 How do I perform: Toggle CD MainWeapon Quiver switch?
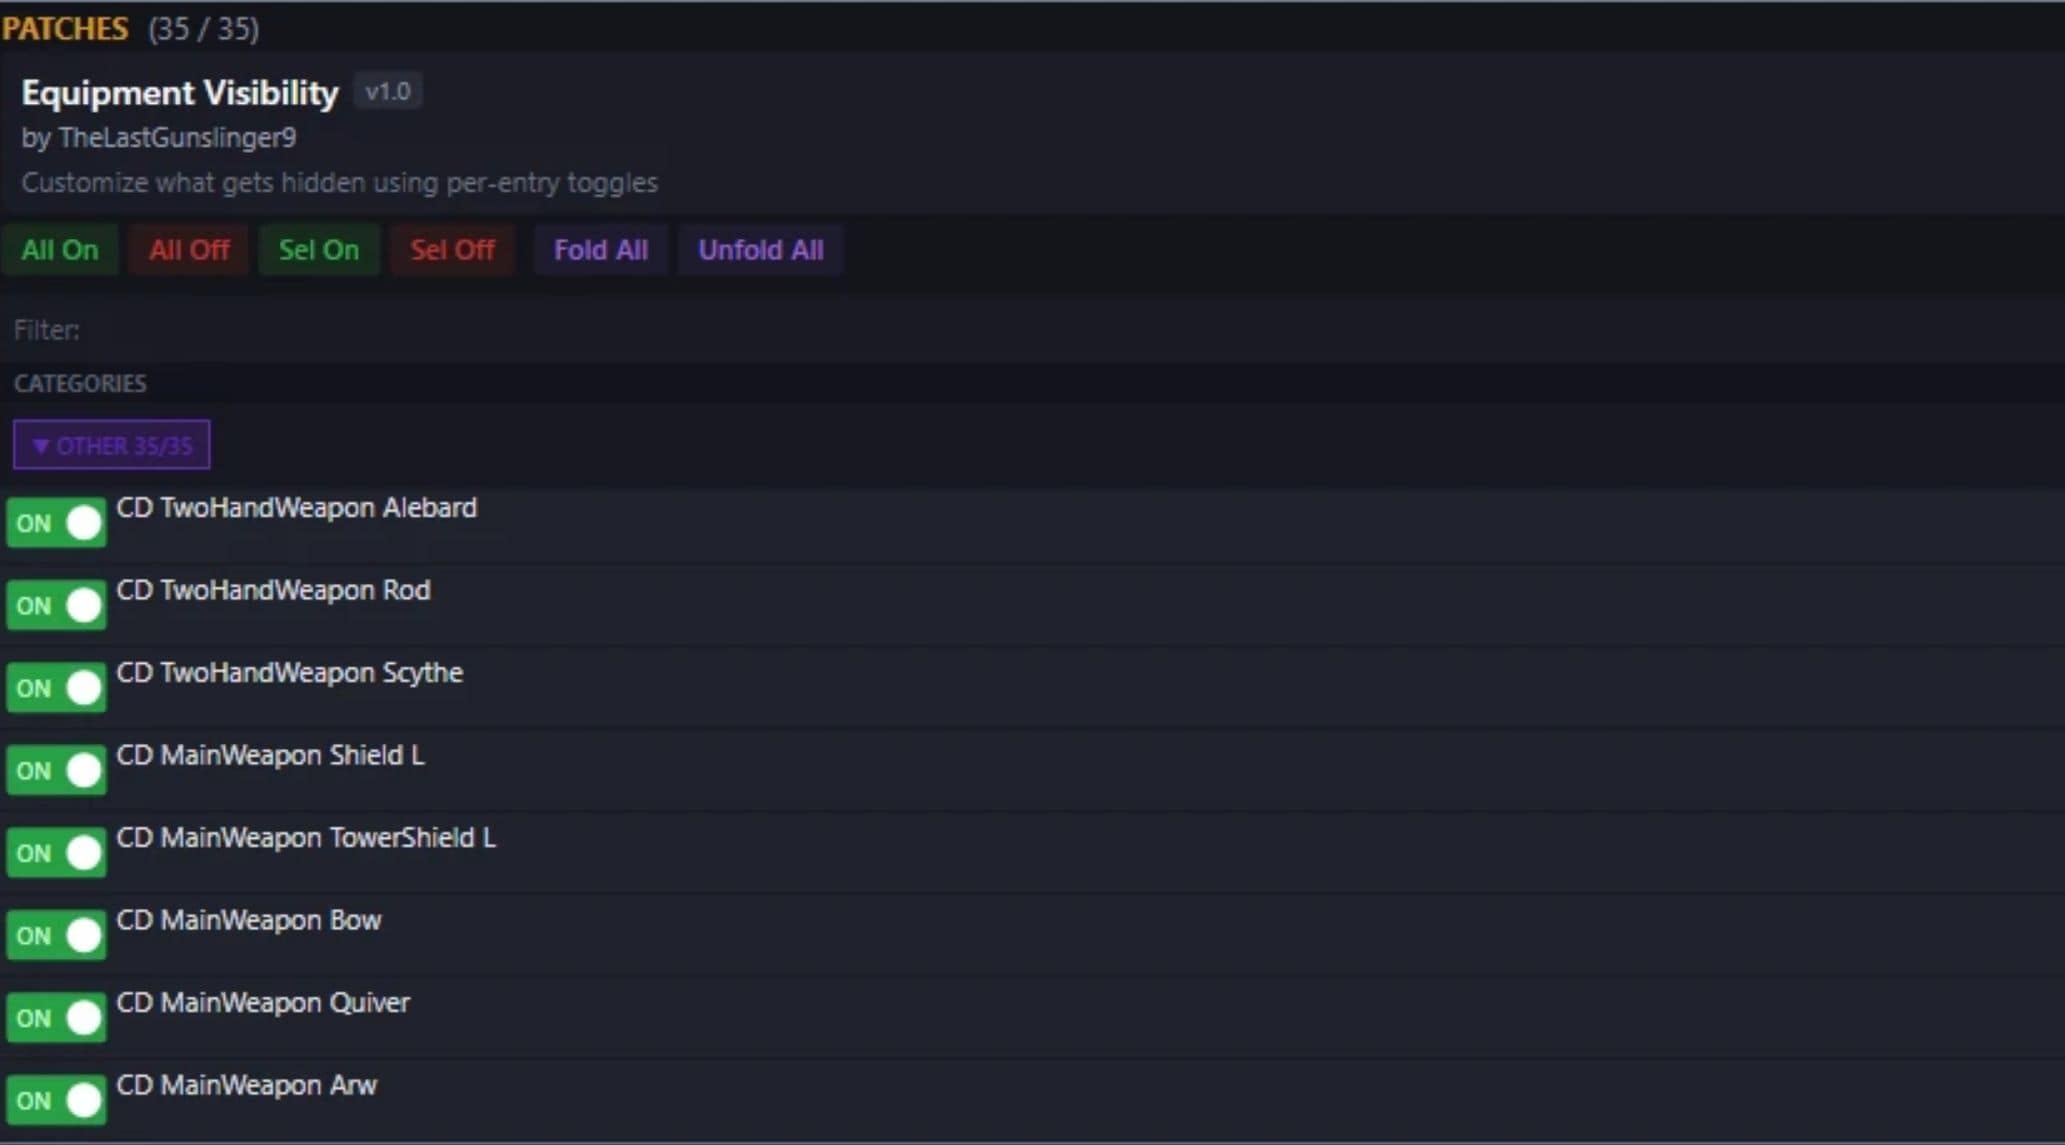coord(56,1018)
